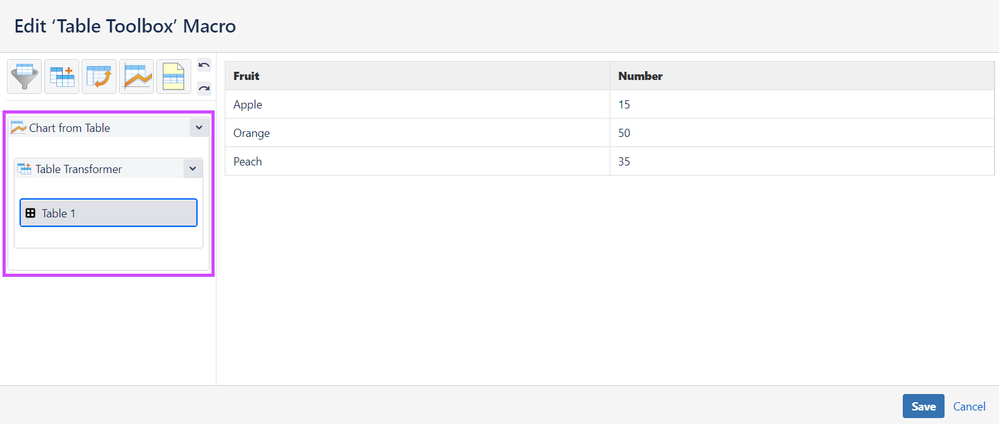This screenshot has width=999, height=424.
Task: Save the Table Toolbox macro
Action: pyautogui.click(x=923, y=406)
